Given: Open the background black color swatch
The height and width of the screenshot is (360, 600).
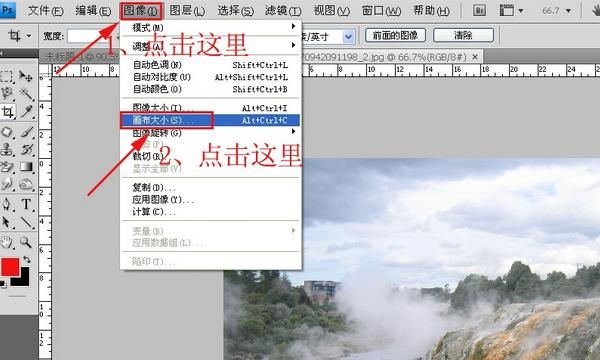Looking at the screenshot, I should pyautogui.click(x=24, y=280).
